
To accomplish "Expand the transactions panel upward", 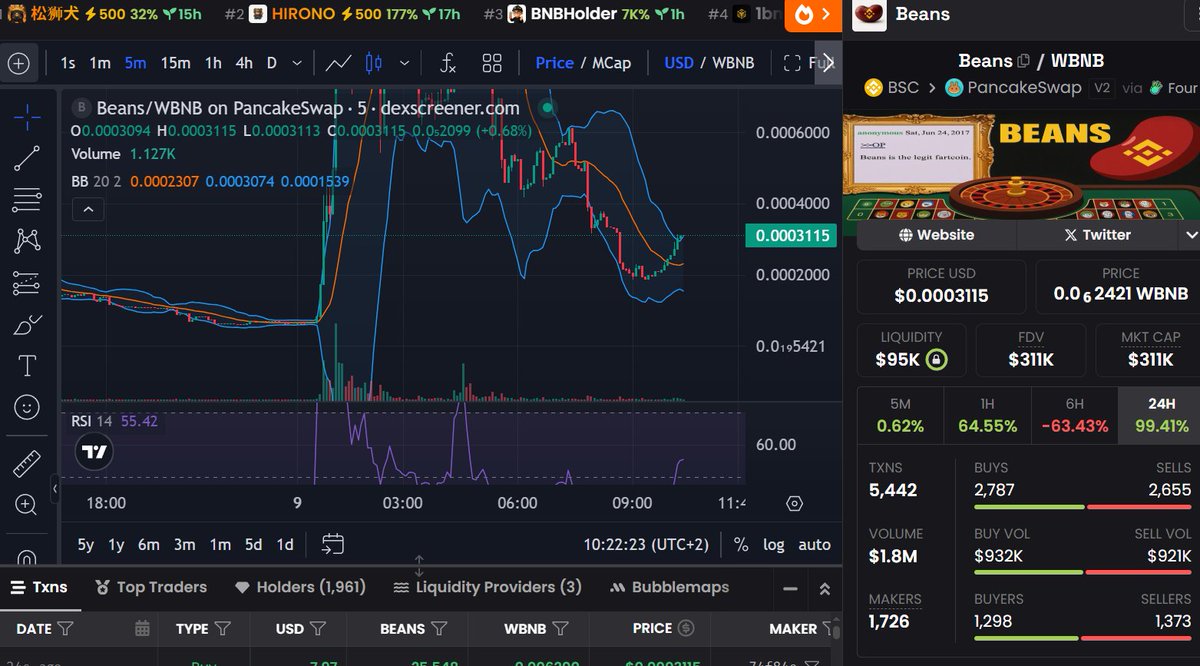I will tap(824, 588).
